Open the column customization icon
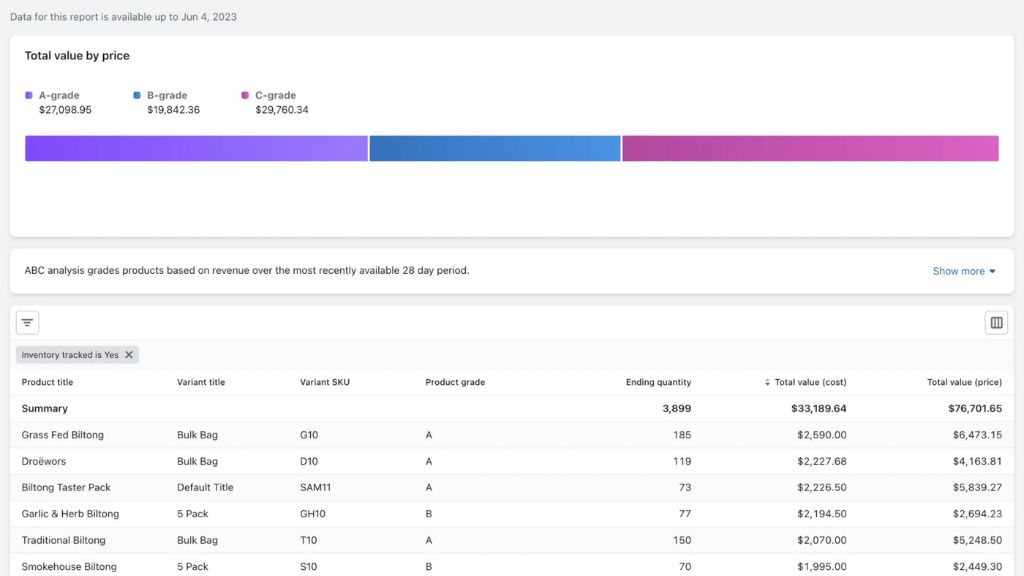Image resolution: width=1024 pixels, height=576 pixels. [x=996, y=322]
